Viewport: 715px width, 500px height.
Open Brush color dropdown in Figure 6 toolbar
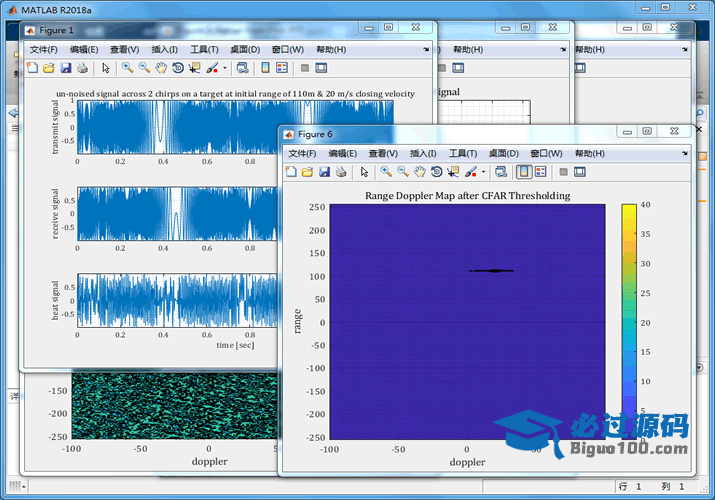point(483,172)
